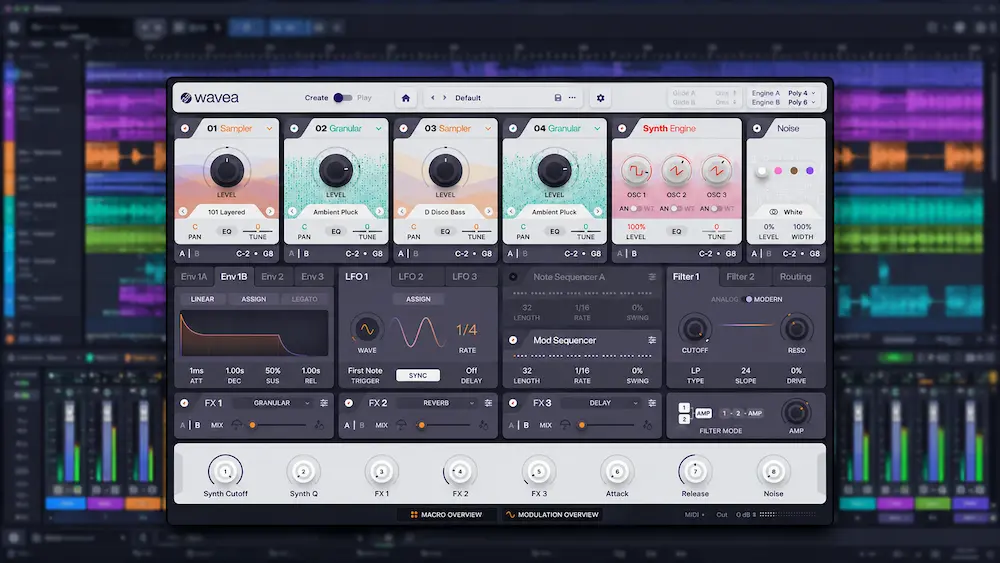
Task: Select next sample right of D Disco Bass
Action: pos(489,212)
